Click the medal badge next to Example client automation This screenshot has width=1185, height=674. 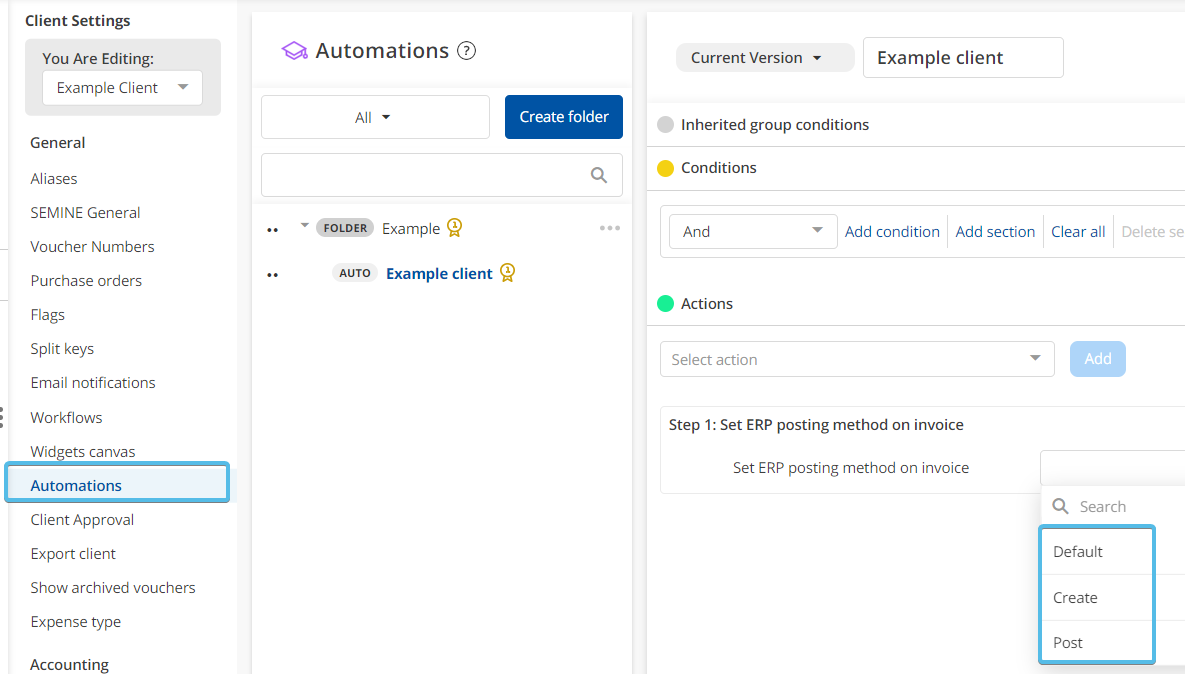(x=507, y=273)
